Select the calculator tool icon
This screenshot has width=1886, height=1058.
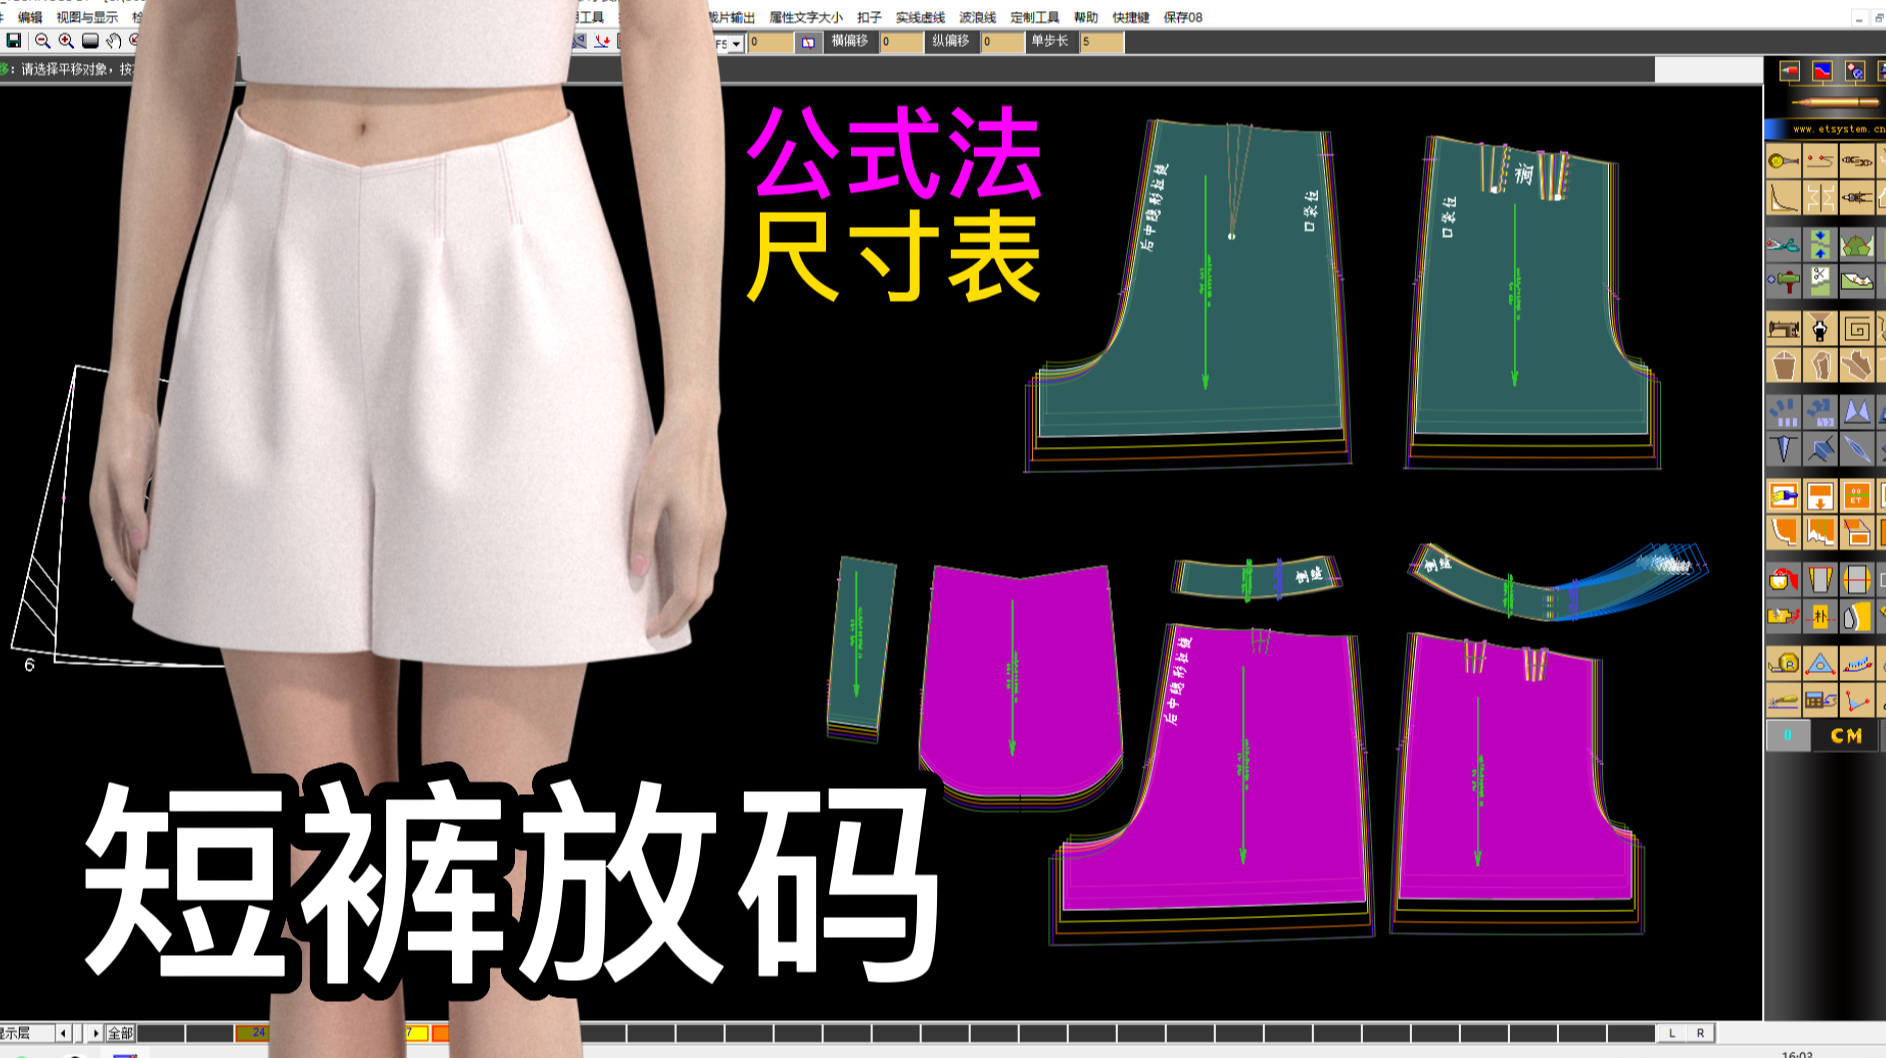click(x=1820, y=700)
